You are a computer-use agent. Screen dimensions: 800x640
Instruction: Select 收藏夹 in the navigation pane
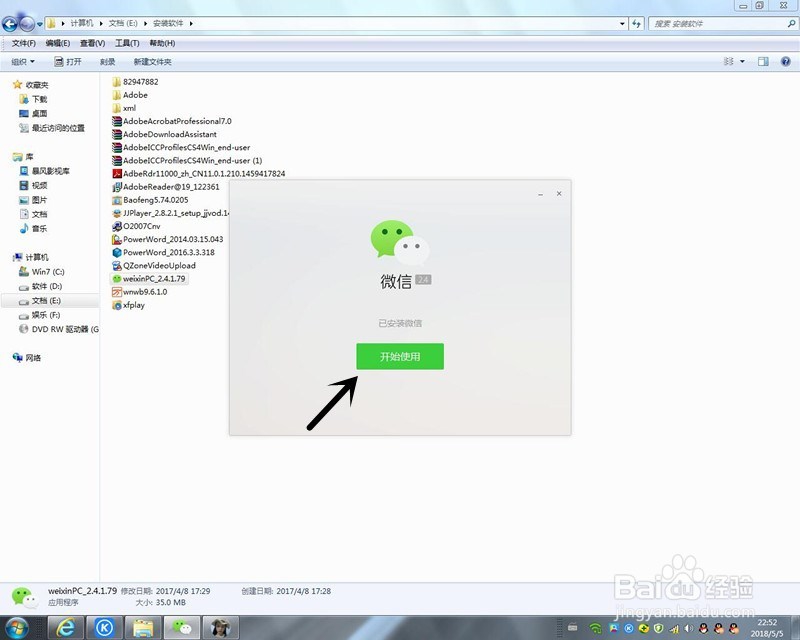coord(31,85)
